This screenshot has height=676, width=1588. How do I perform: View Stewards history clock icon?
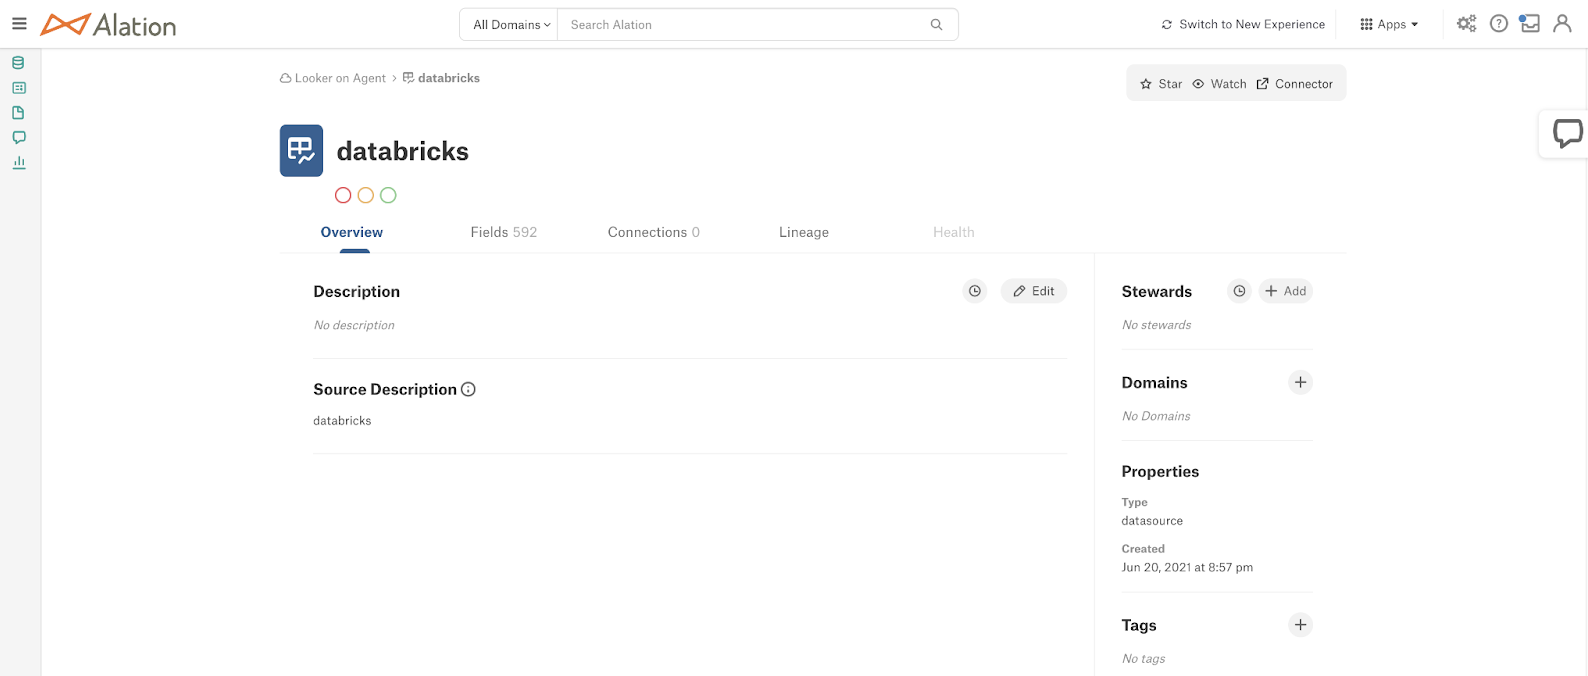tap(1239, 291)
